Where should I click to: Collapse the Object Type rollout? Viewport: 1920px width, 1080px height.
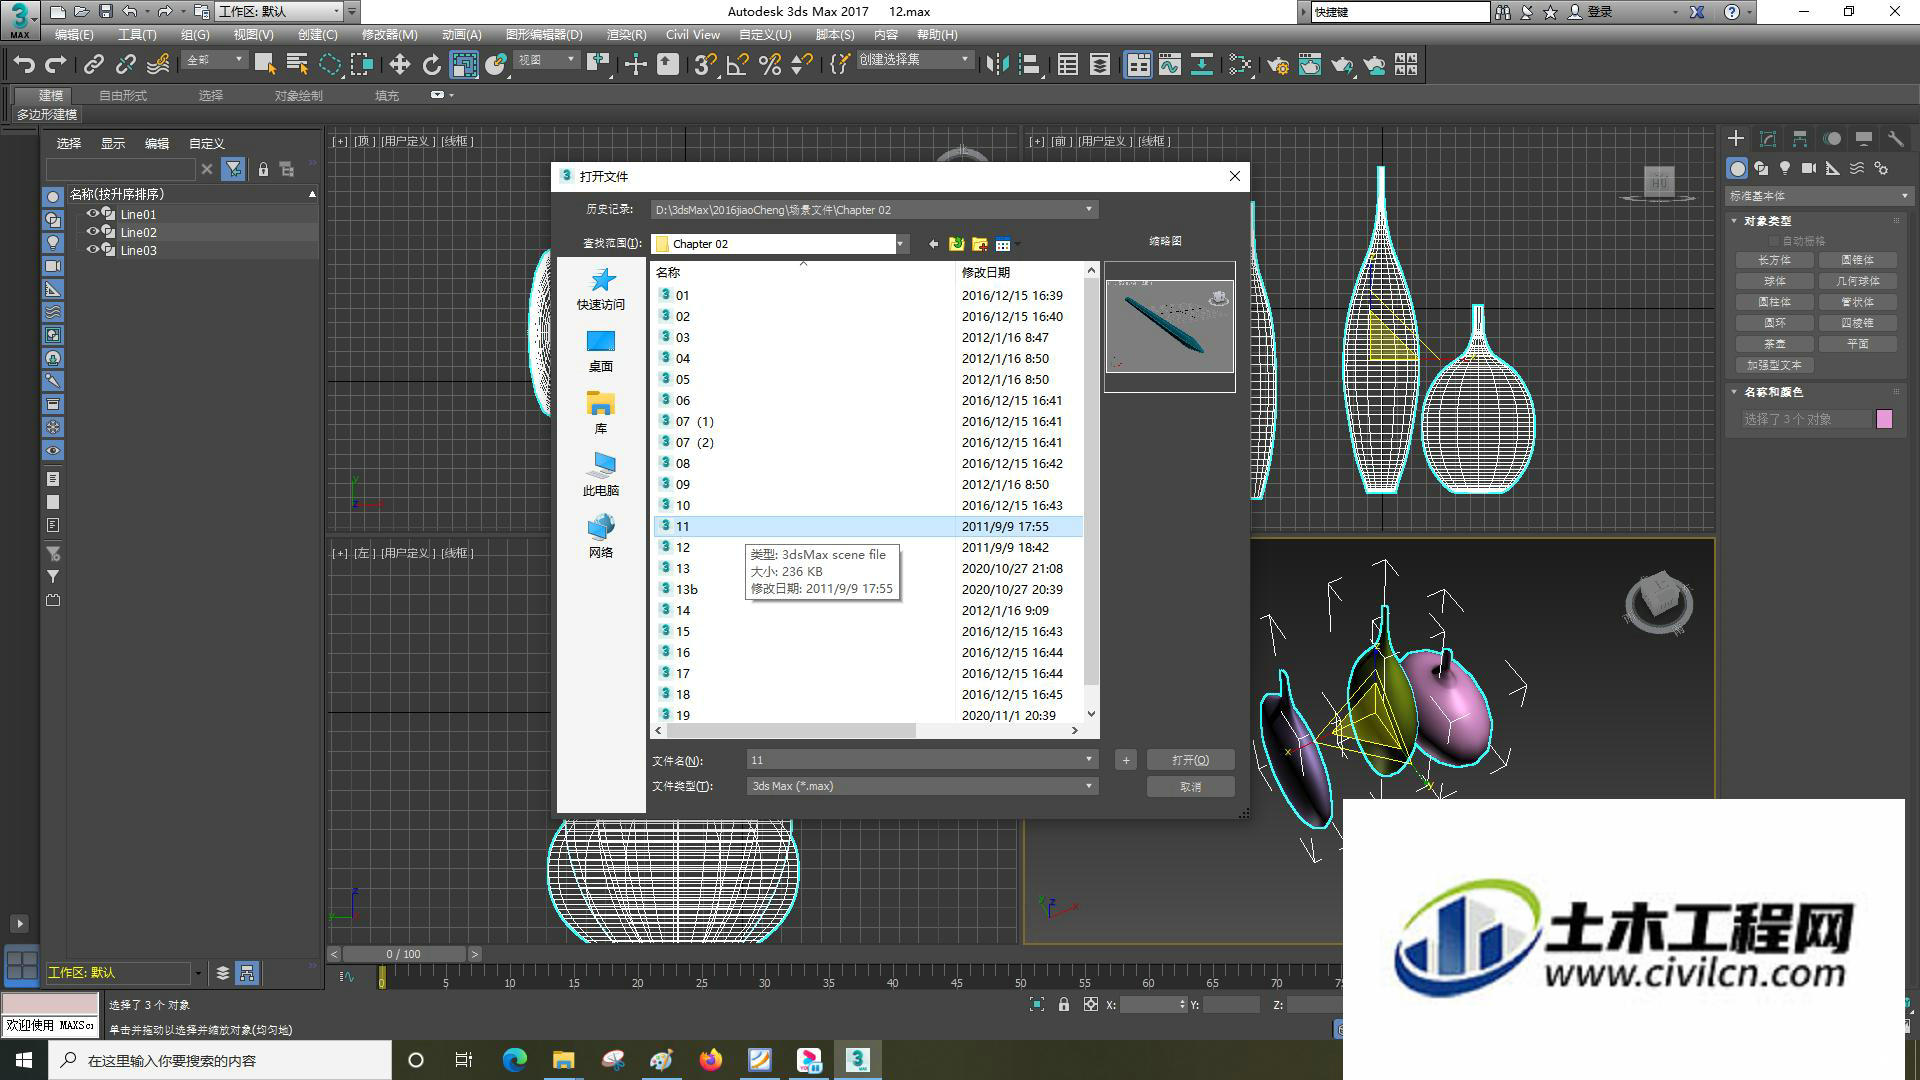coord(1734,221)
